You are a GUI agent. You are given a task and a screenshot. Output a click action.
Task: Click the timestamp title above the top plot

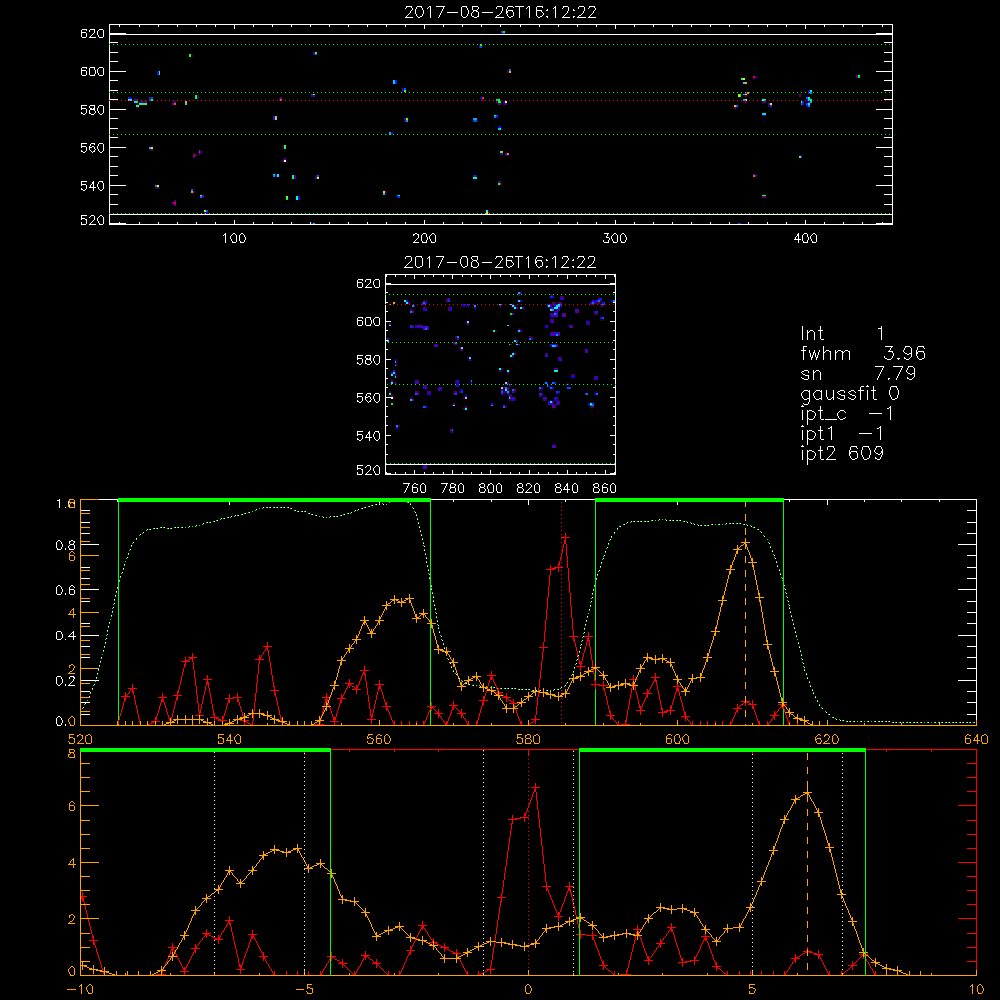500,12
